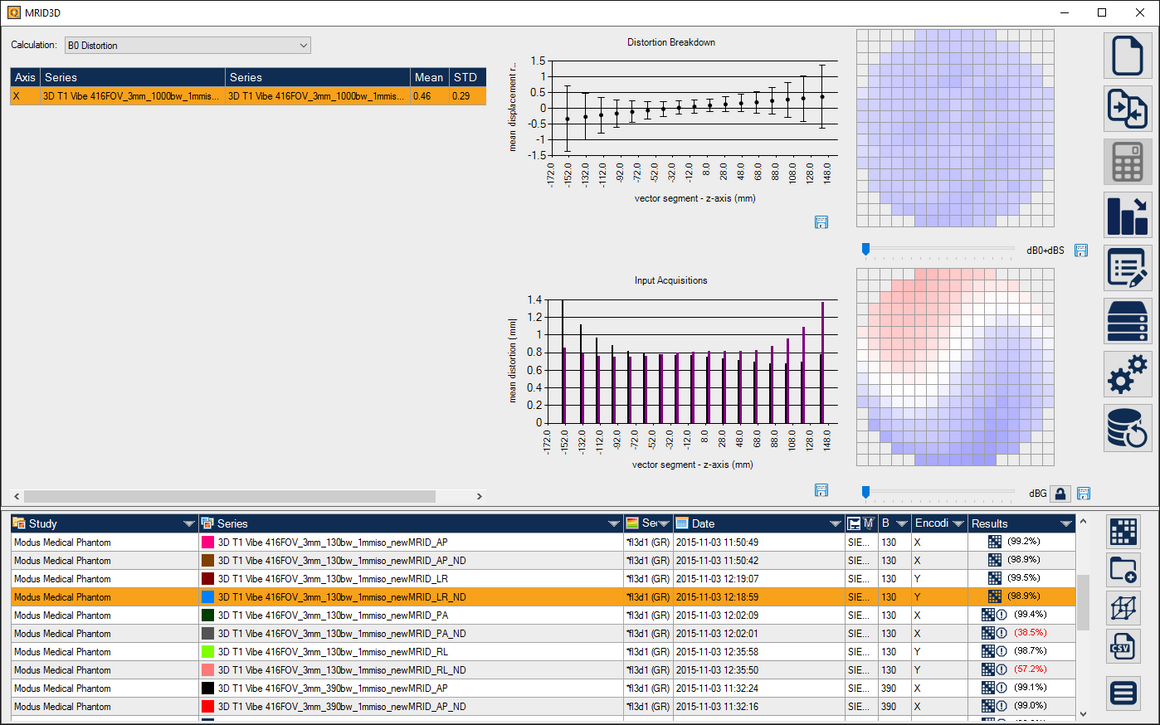Click the database restore icon
Viewport: 1160px width, 725px height.
[x=1127, y=427]
